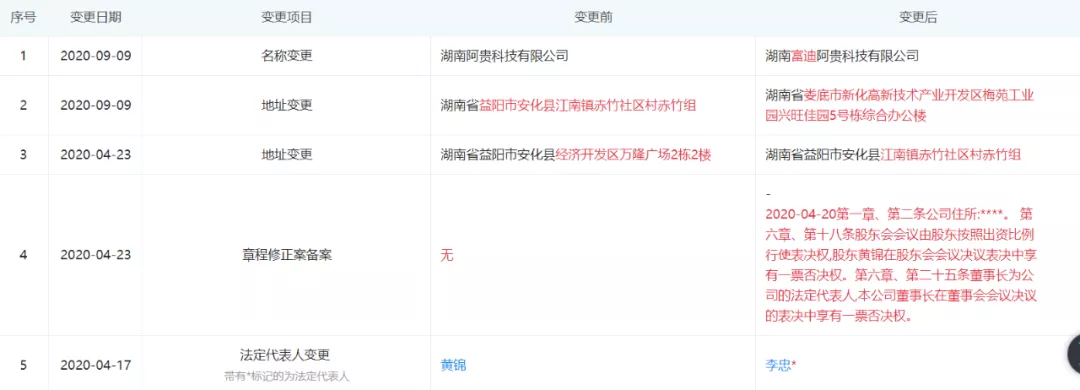Click the 2020-04-23 date in row 4
This screenshot has height=390, width=1080.
pyautogui.click(x=96, y=255)
